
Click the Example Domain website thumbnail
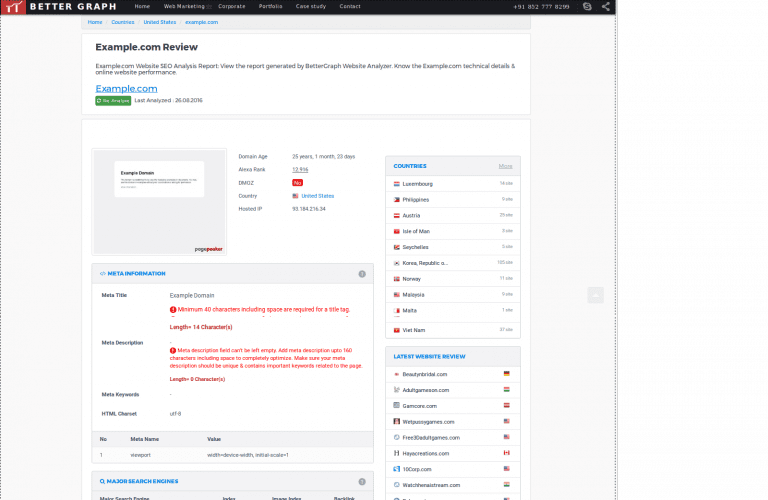(160, 200)
